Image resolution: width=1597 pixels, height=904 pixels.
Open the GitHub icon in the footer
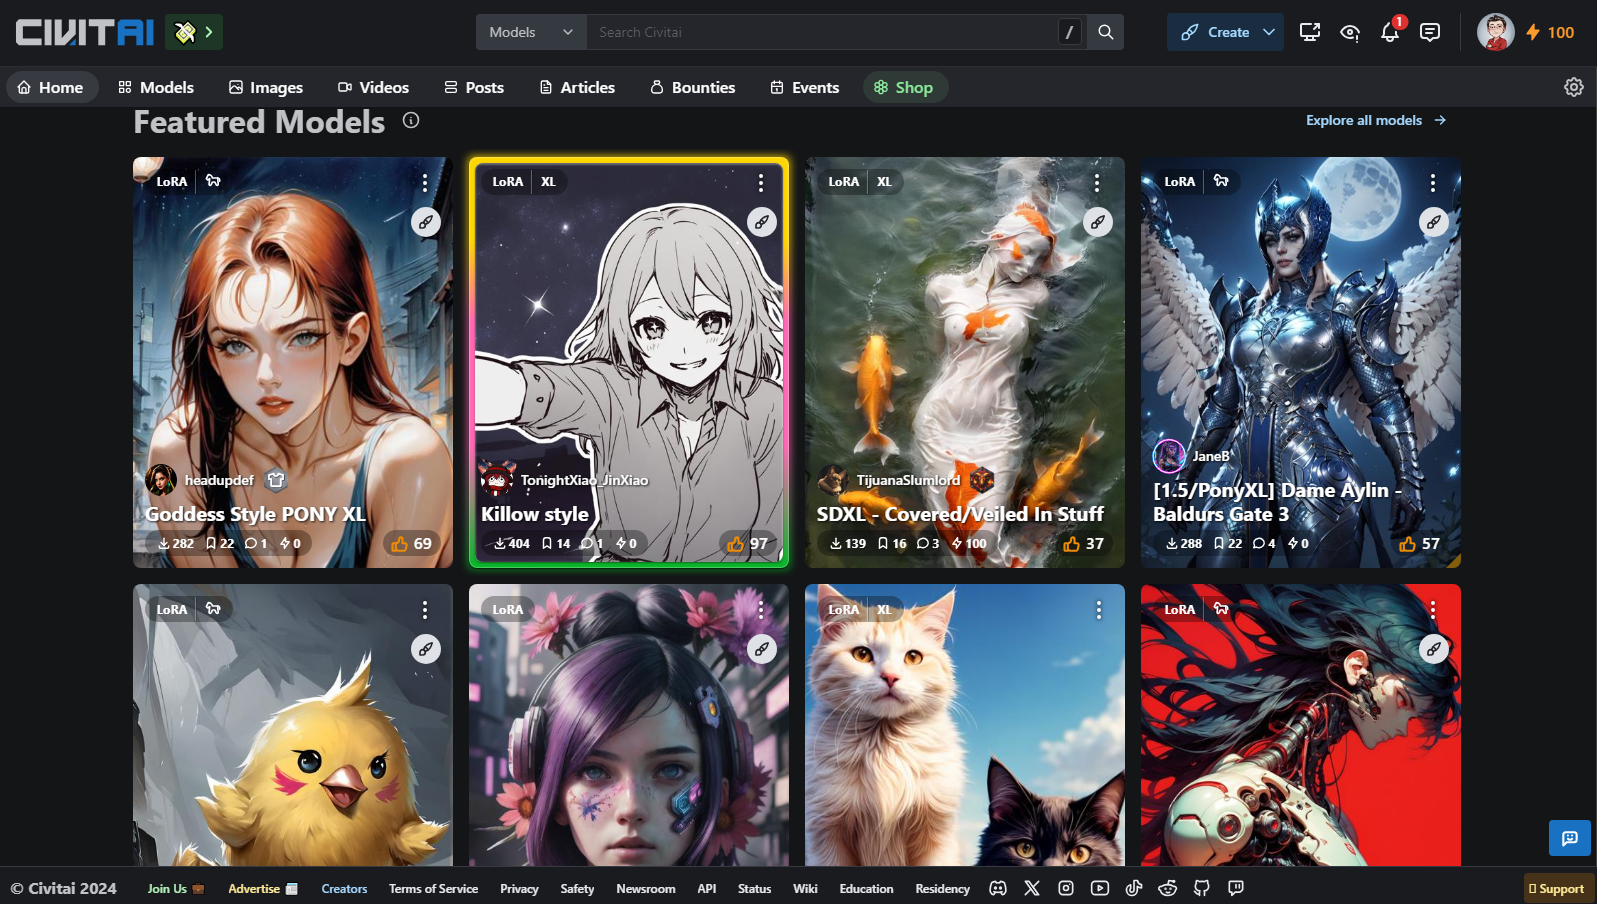1202,888
